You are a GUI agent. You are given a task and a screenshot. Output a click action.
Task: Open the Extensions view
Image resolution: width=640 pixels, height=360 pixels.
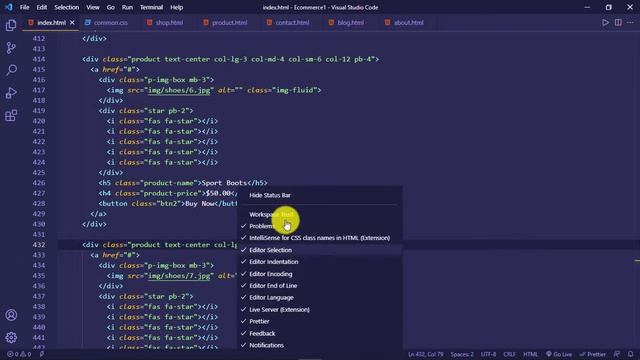(x=11, y=116)
